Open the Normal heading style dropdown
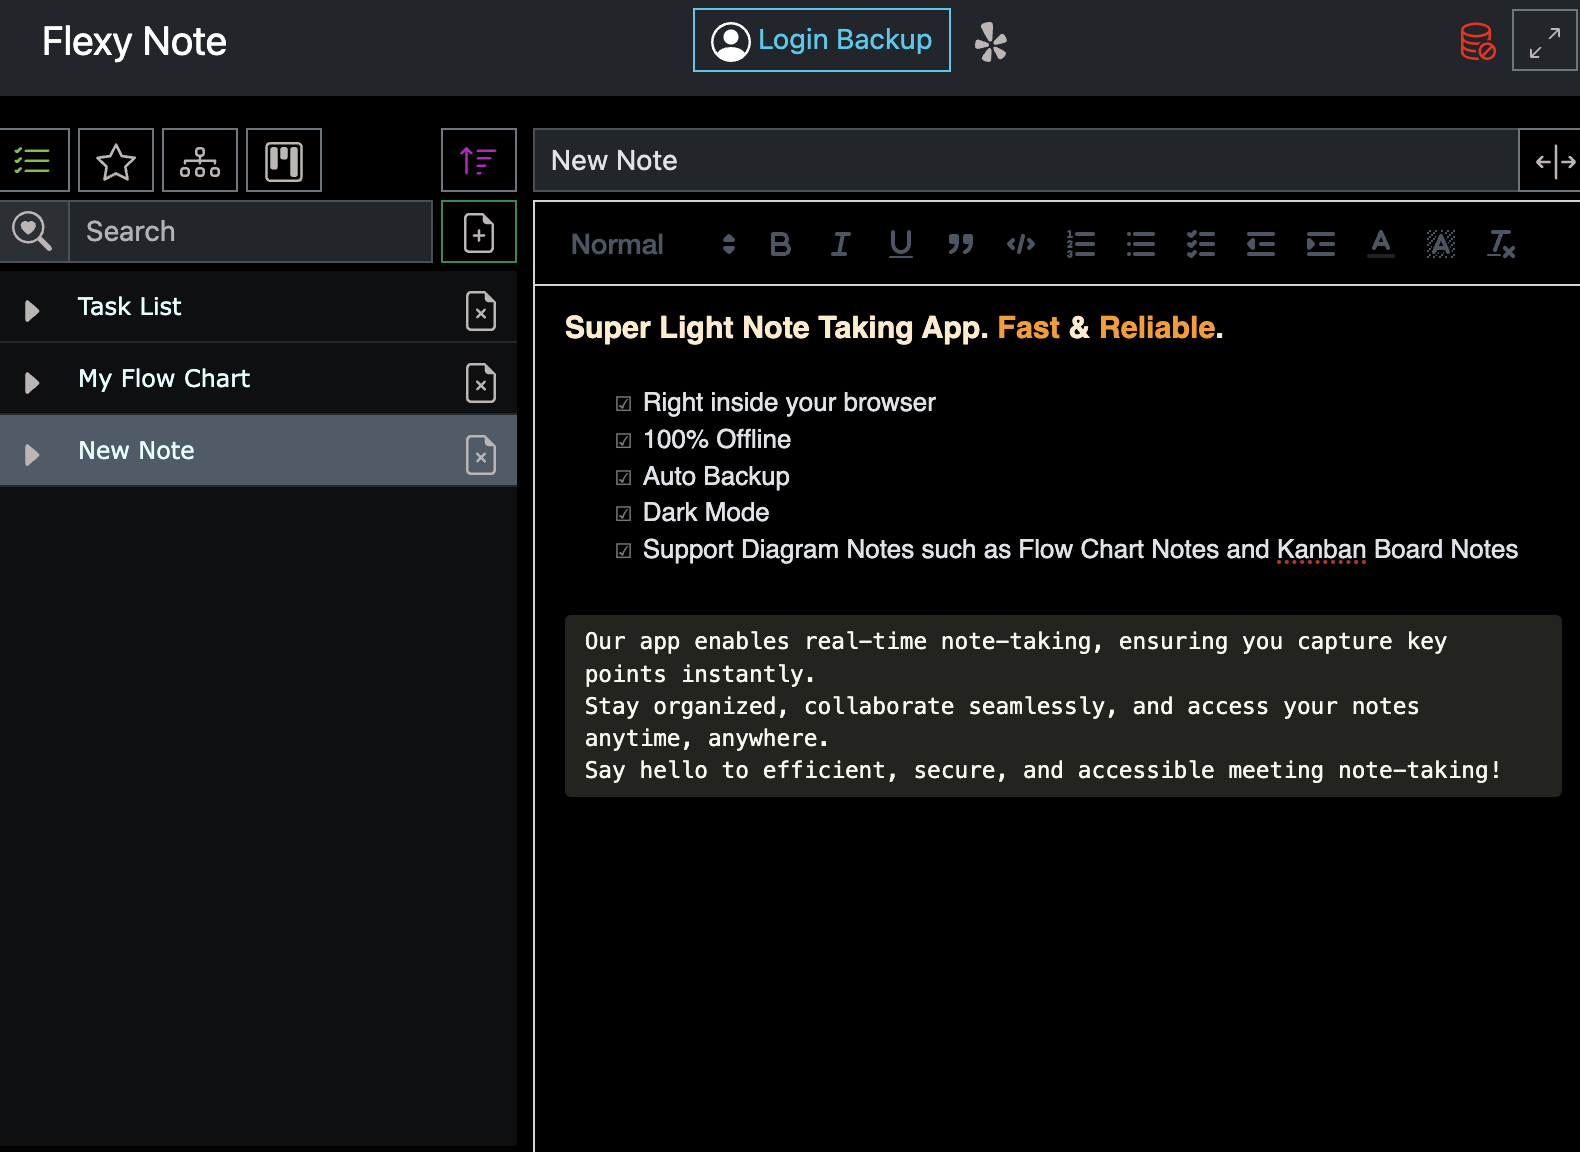 coord(653,244)
